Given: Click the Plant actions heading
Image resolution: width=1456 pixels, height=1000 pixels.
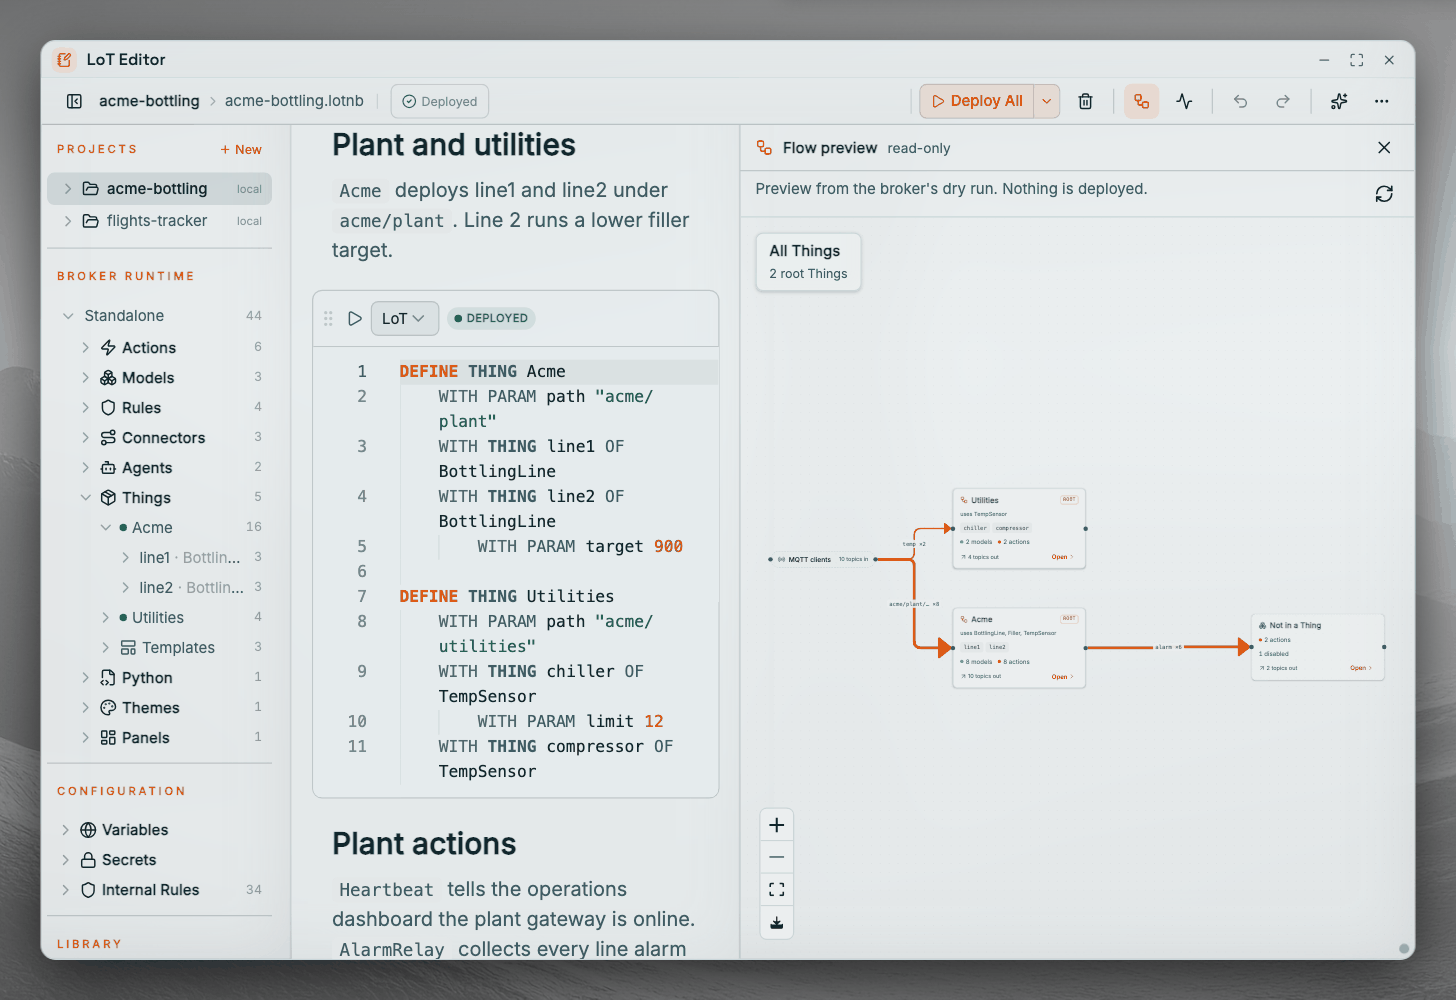Looking at the screenshot, I should coord(424,844).
